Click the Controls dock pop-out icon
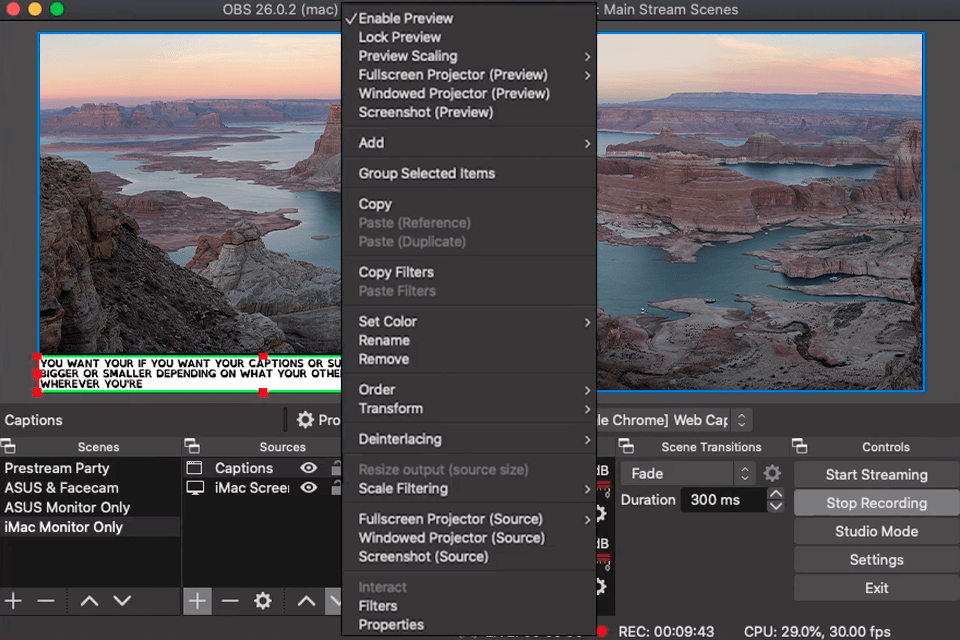Screen dimensions: 960x640 800,446
